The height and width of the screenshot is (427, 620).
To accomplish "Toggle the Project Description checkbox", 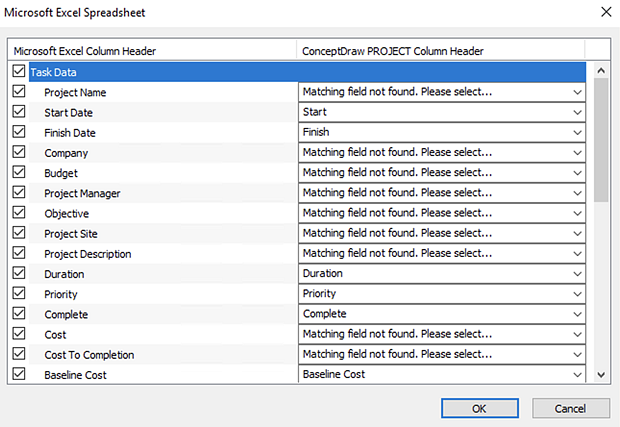I will pos(19,253).
